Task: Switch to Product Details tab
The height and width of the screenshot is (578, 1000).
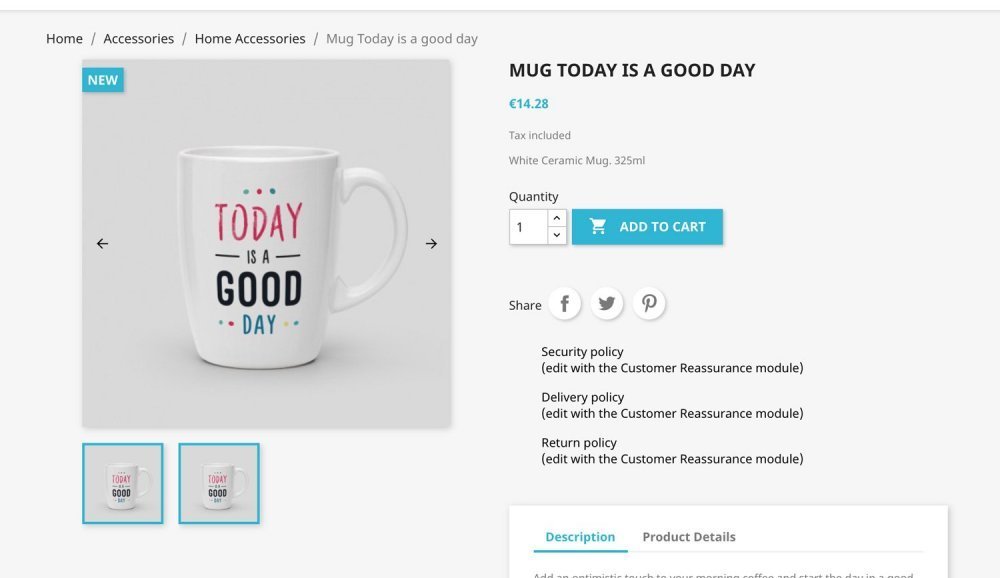Action: [689, 537]
